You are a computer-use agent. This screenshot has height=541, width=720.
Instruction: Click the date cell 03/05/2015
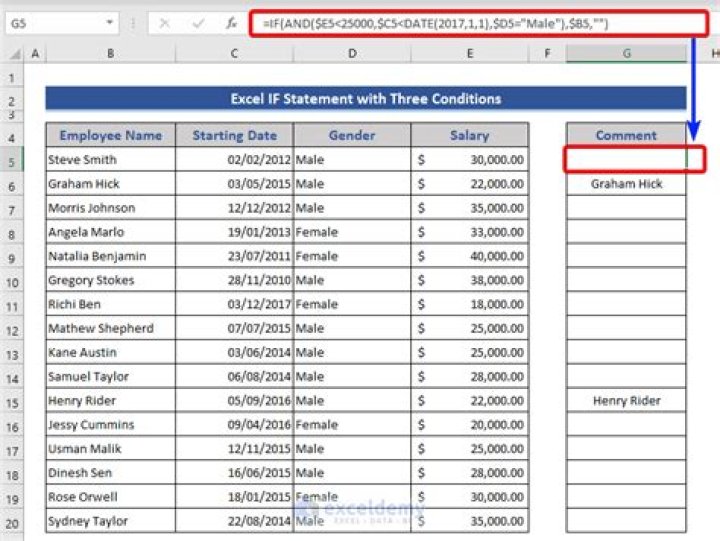click(x=234, y=184)
